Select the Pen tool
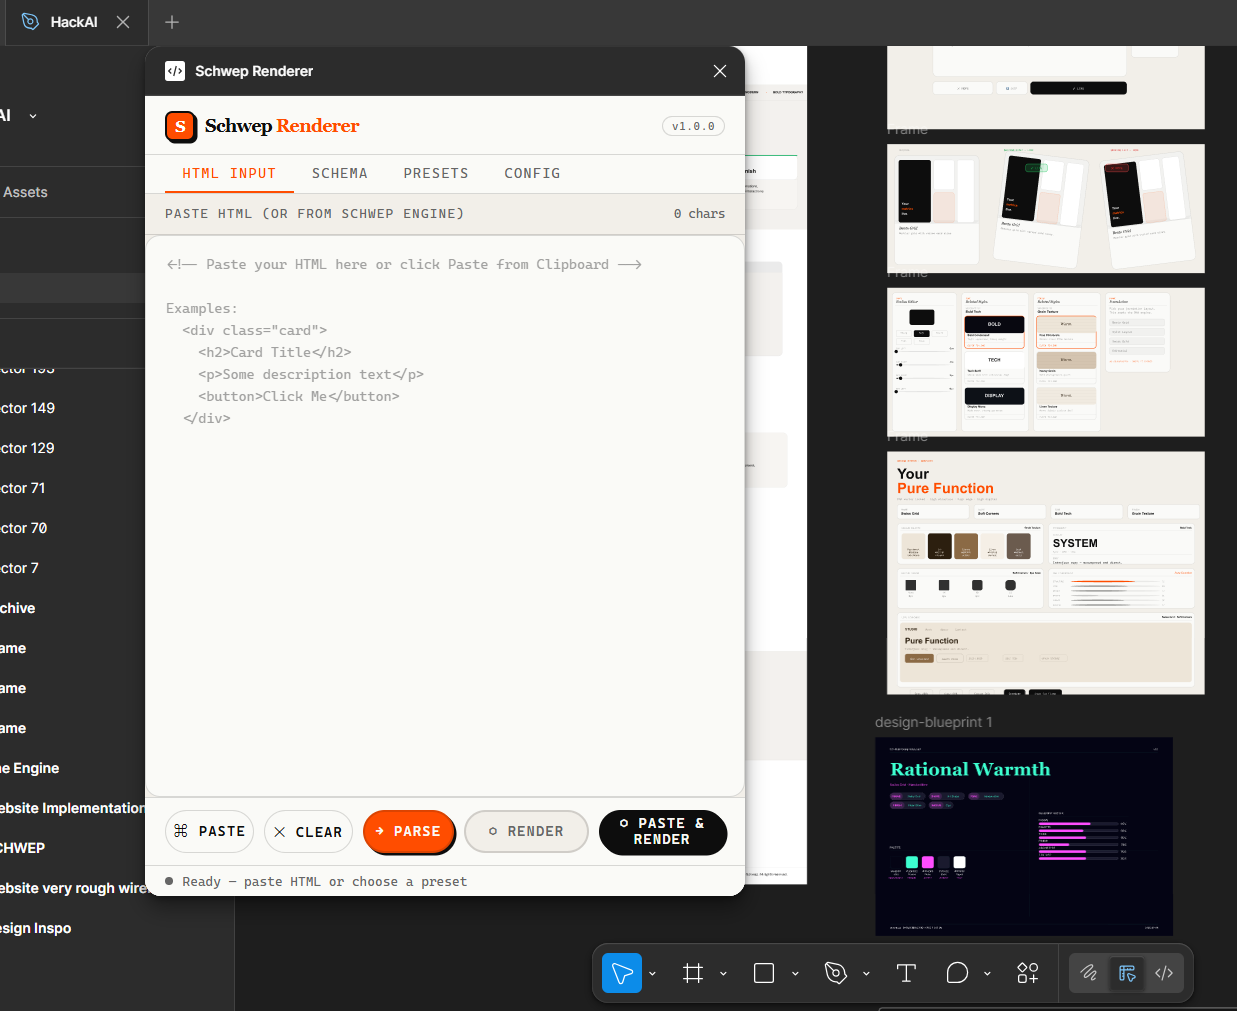 [x=836, y=973]
